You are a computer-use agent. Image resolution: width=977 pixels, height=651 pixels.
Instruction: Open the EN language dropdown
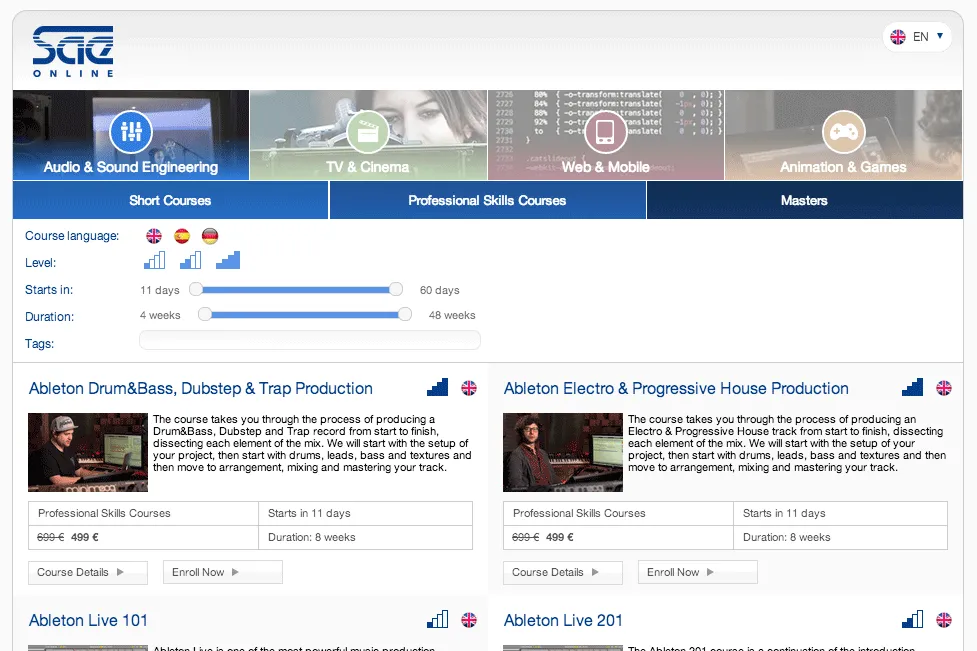[917, 37]
